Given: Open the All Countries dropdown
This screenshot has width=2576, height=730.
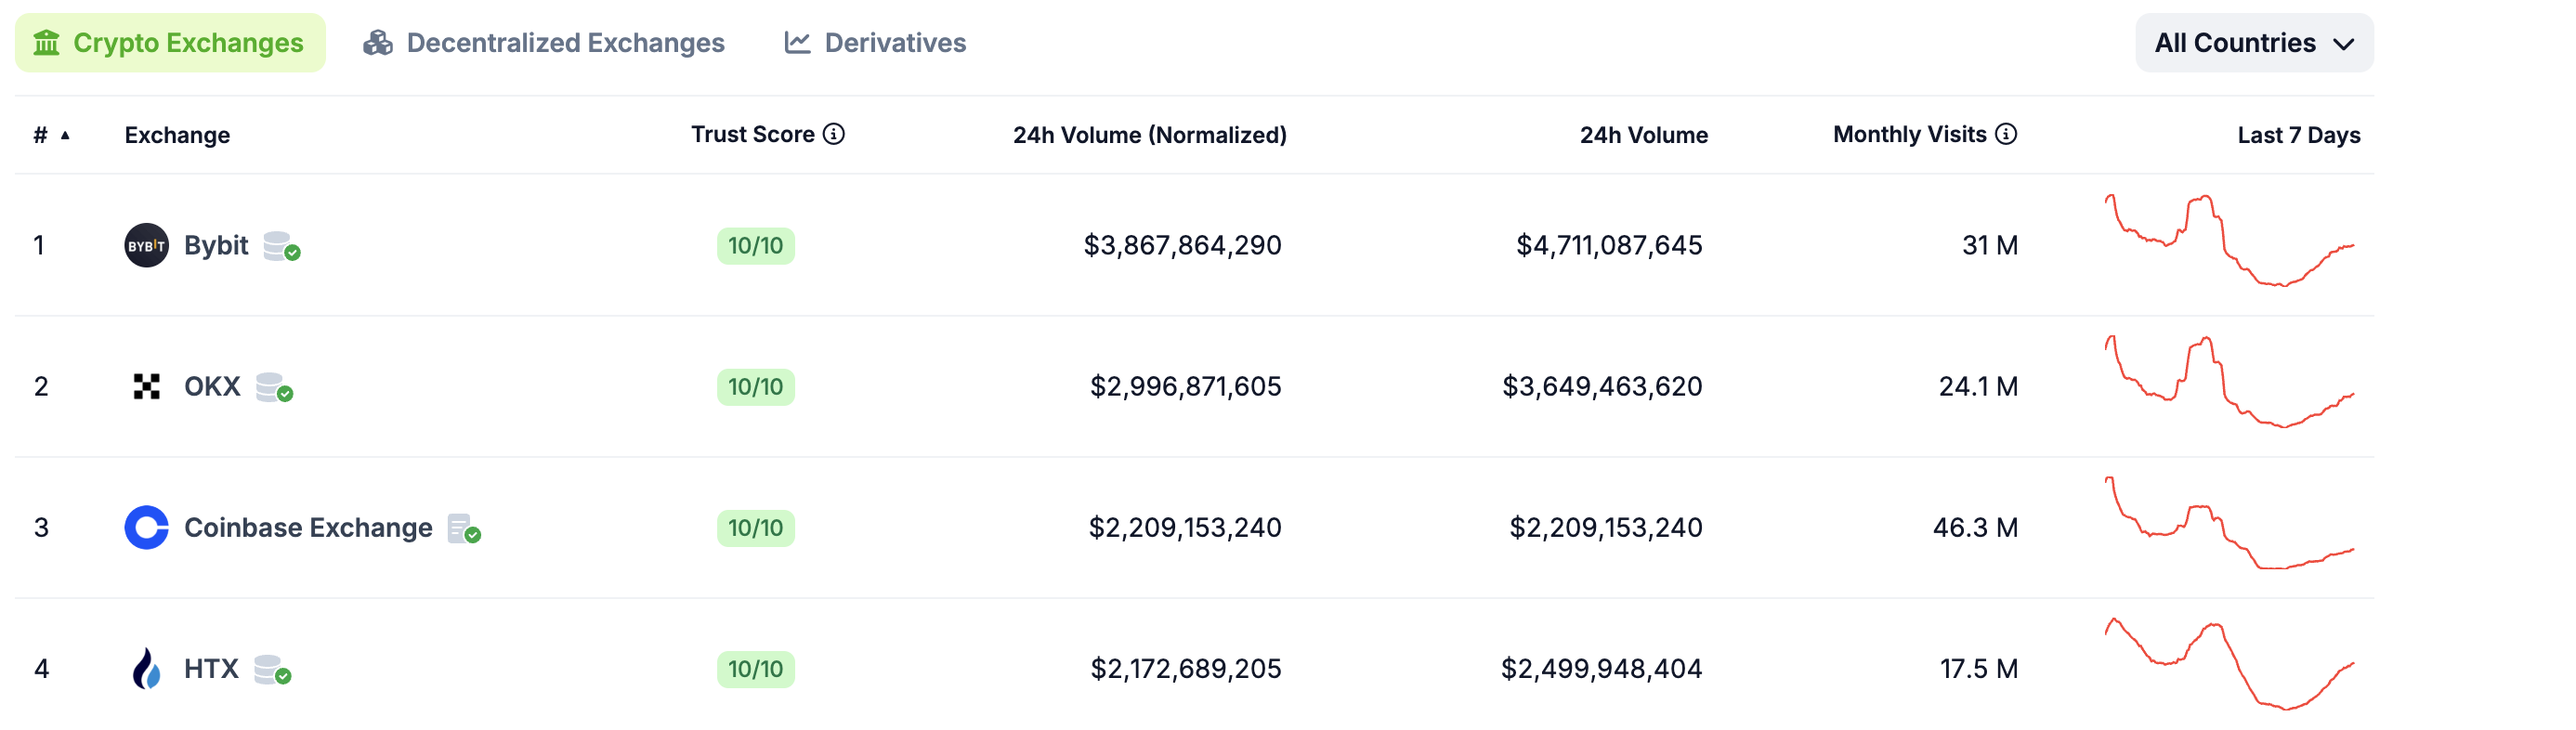Looking at the screenshot, I should click(x=2254, y=43).
